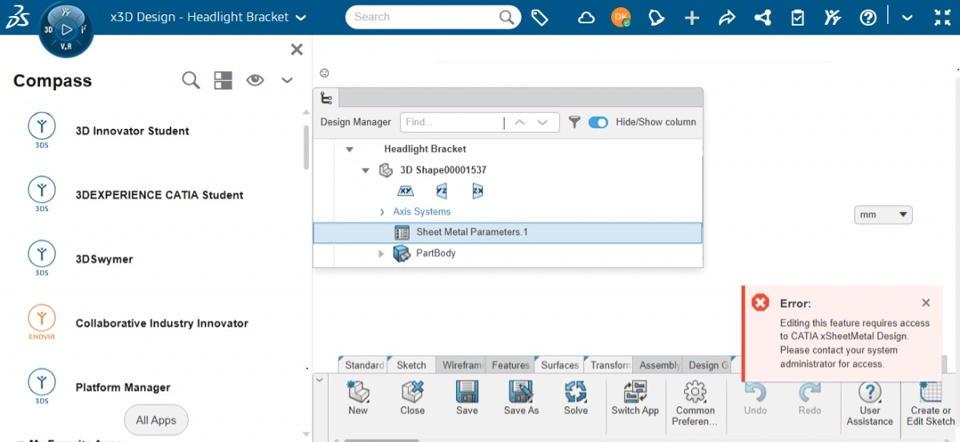Click the New toolbar button

coord(358,398)
